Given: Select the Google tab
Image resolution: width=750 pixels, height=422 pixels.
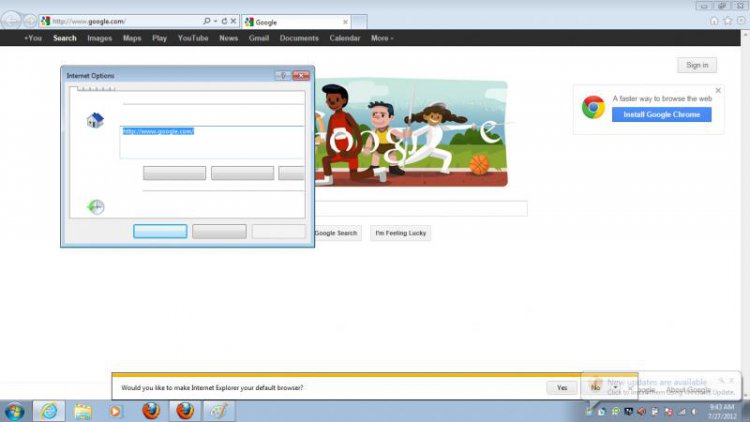Looking at the screenshot, I should [297, 22].
